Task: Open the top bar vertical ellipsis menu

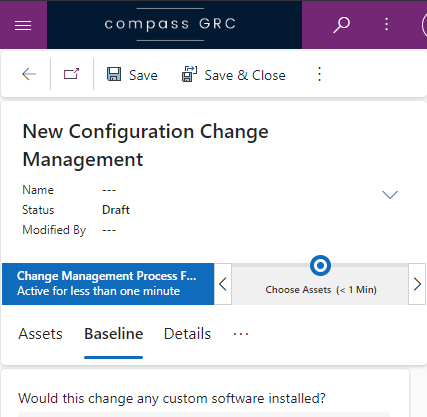Action: click(x=386, y=24)
